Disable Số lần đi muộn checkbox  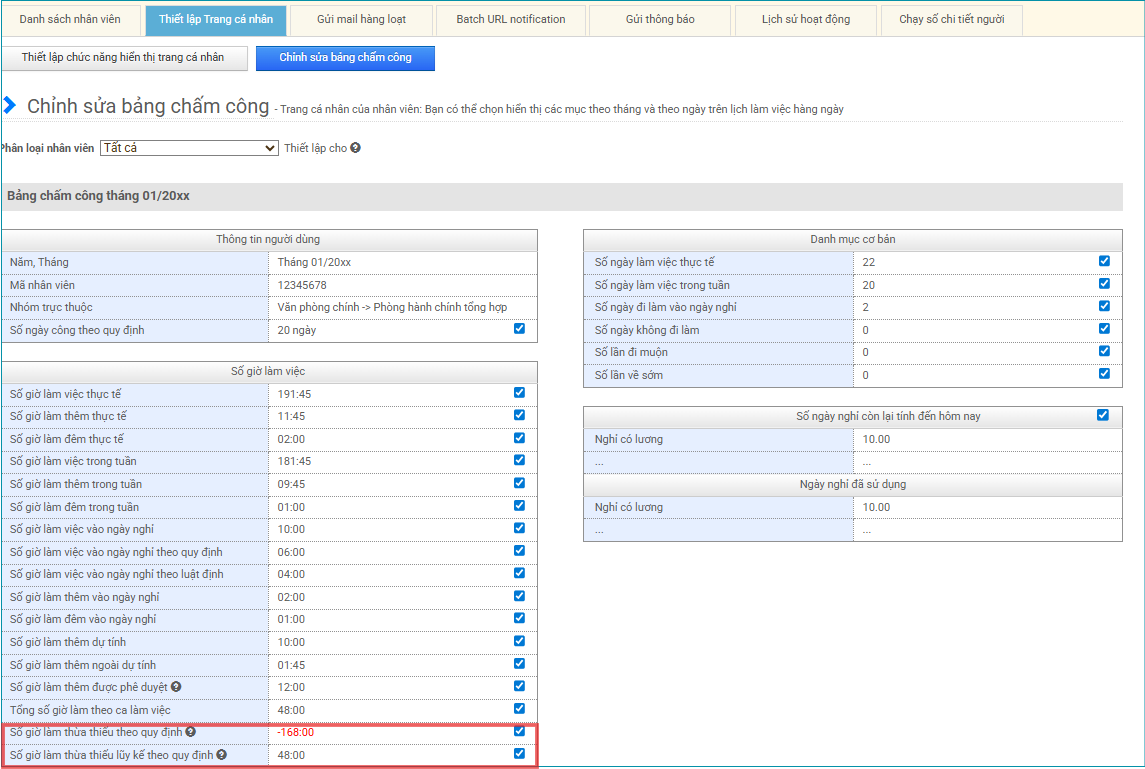pos(1104,351)
